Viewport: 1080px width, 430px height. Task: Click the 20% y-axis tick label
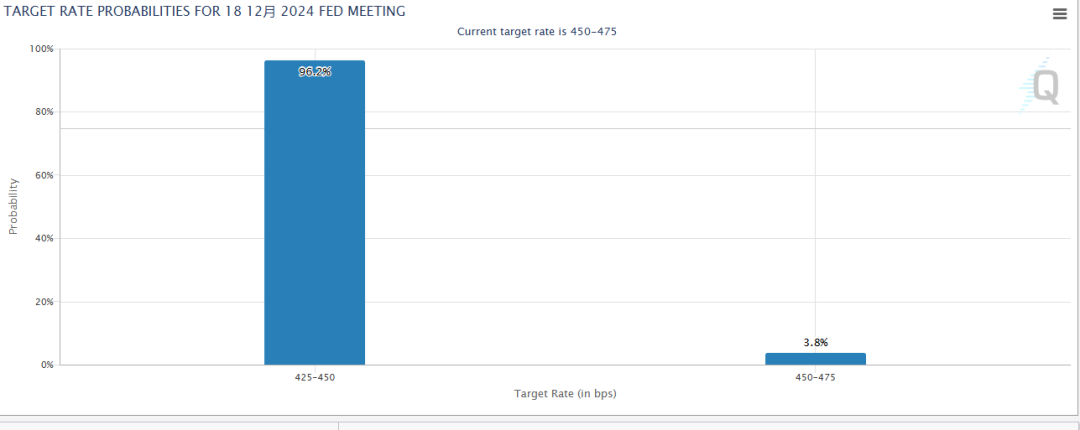(x=45, y=302)
